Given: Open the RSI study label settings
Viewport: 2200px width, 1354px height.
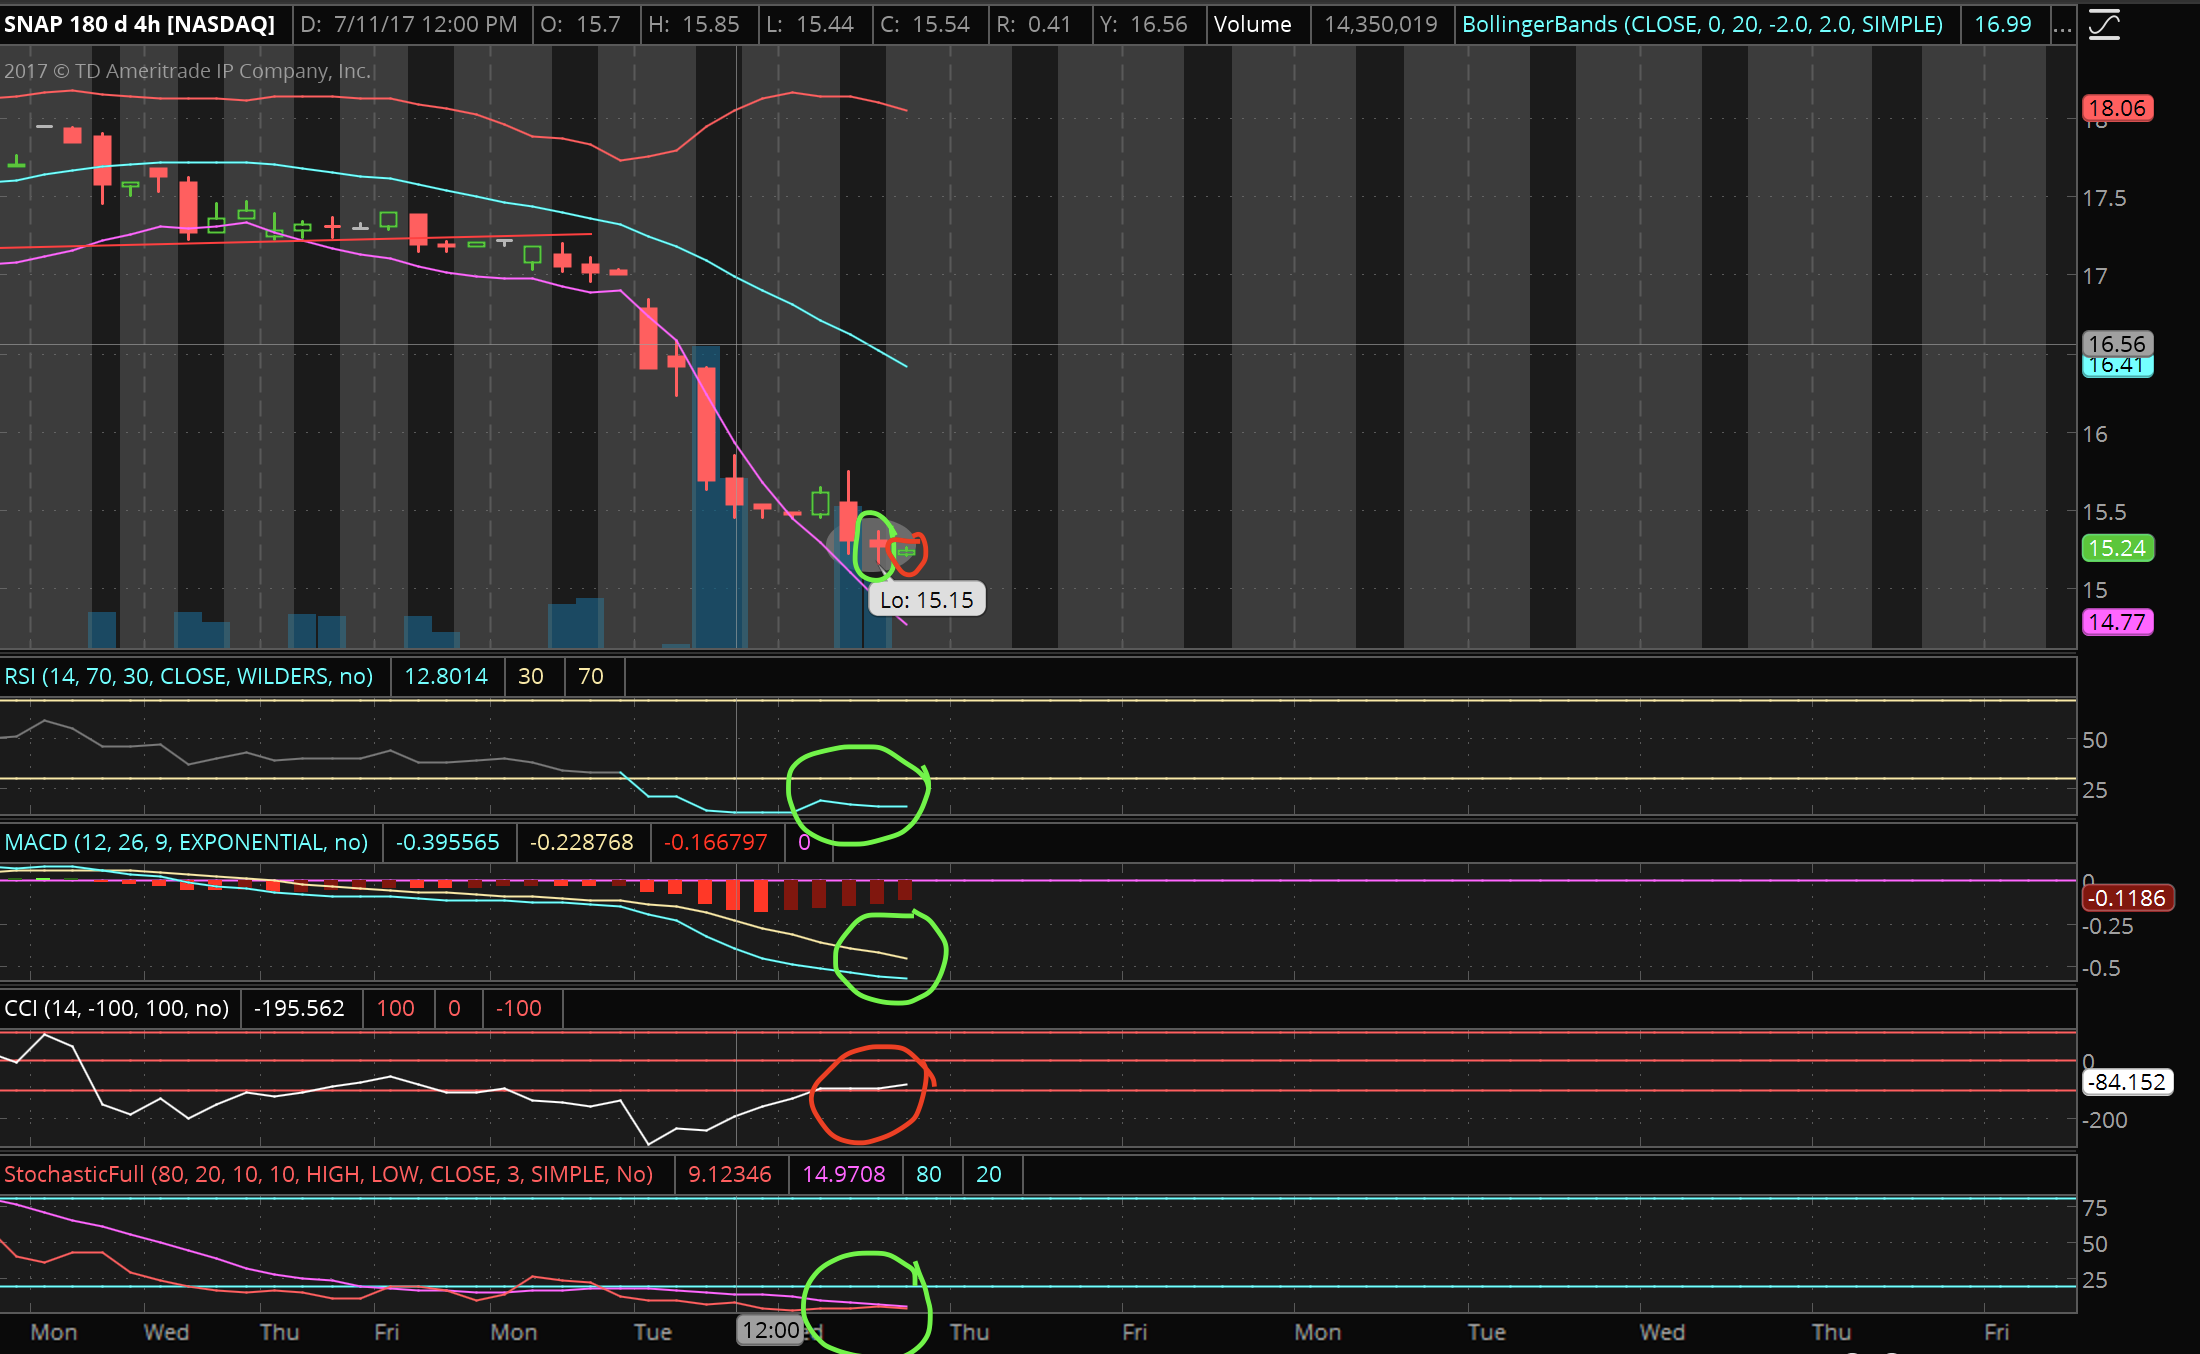Looking at the screenshot, I should tap(189, 676).
